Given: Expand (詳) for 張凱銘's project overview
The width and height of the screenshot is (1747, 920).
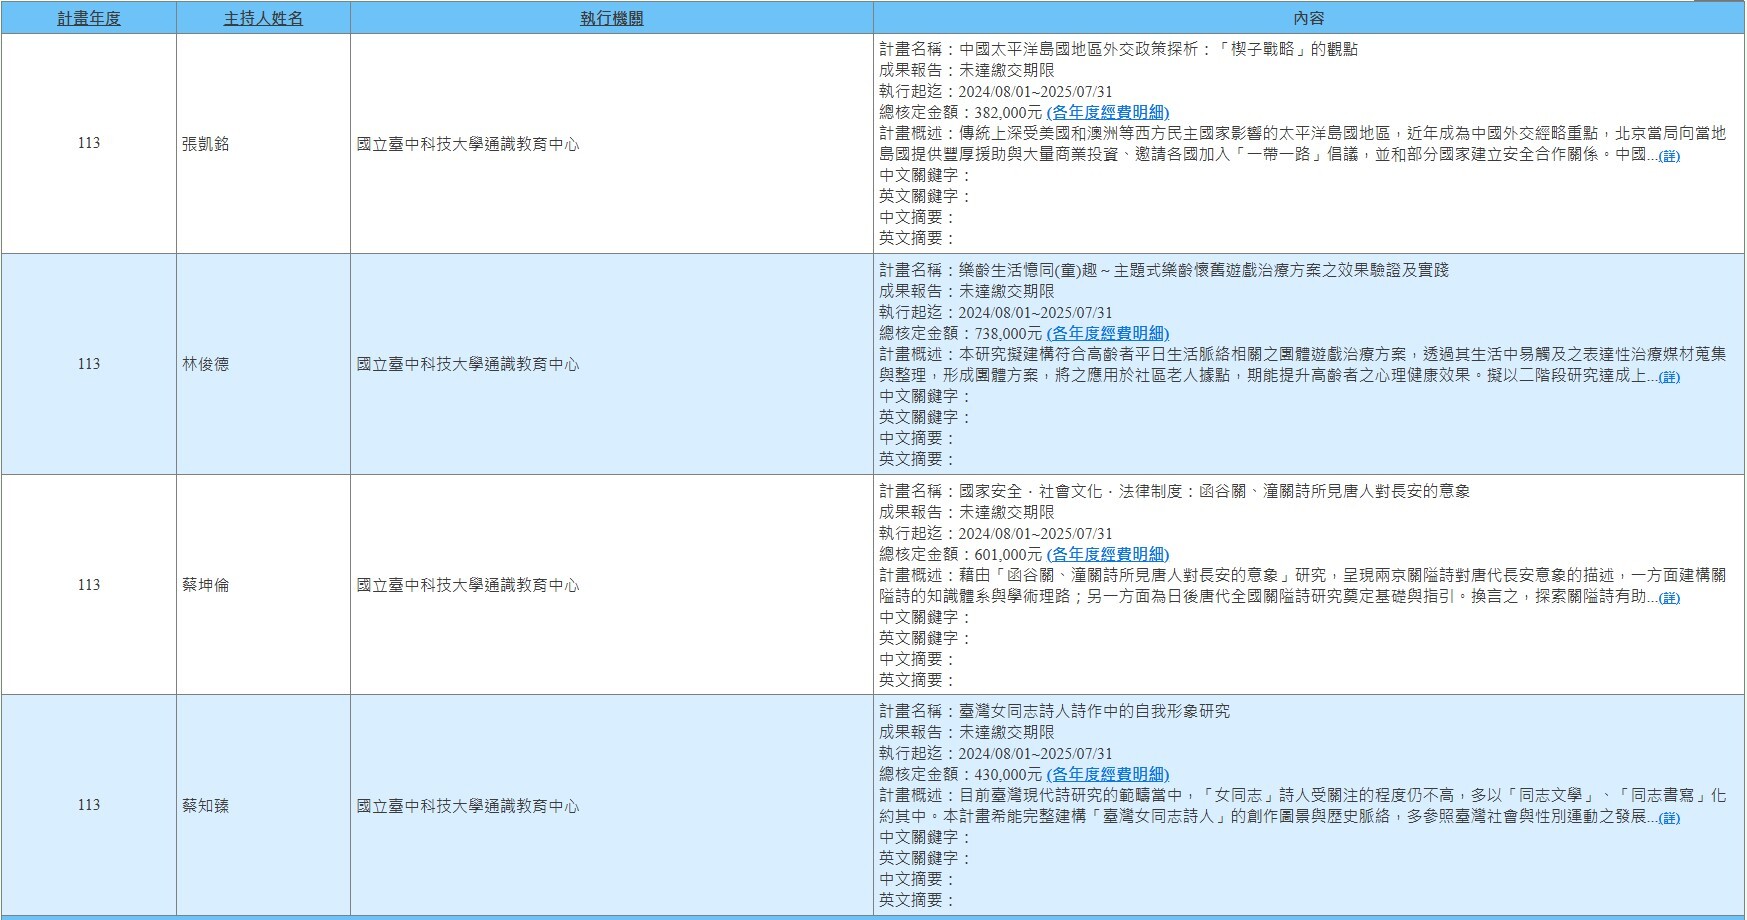Looking at the screenshot, I should pyautogui.click(x=1669, y=155).
